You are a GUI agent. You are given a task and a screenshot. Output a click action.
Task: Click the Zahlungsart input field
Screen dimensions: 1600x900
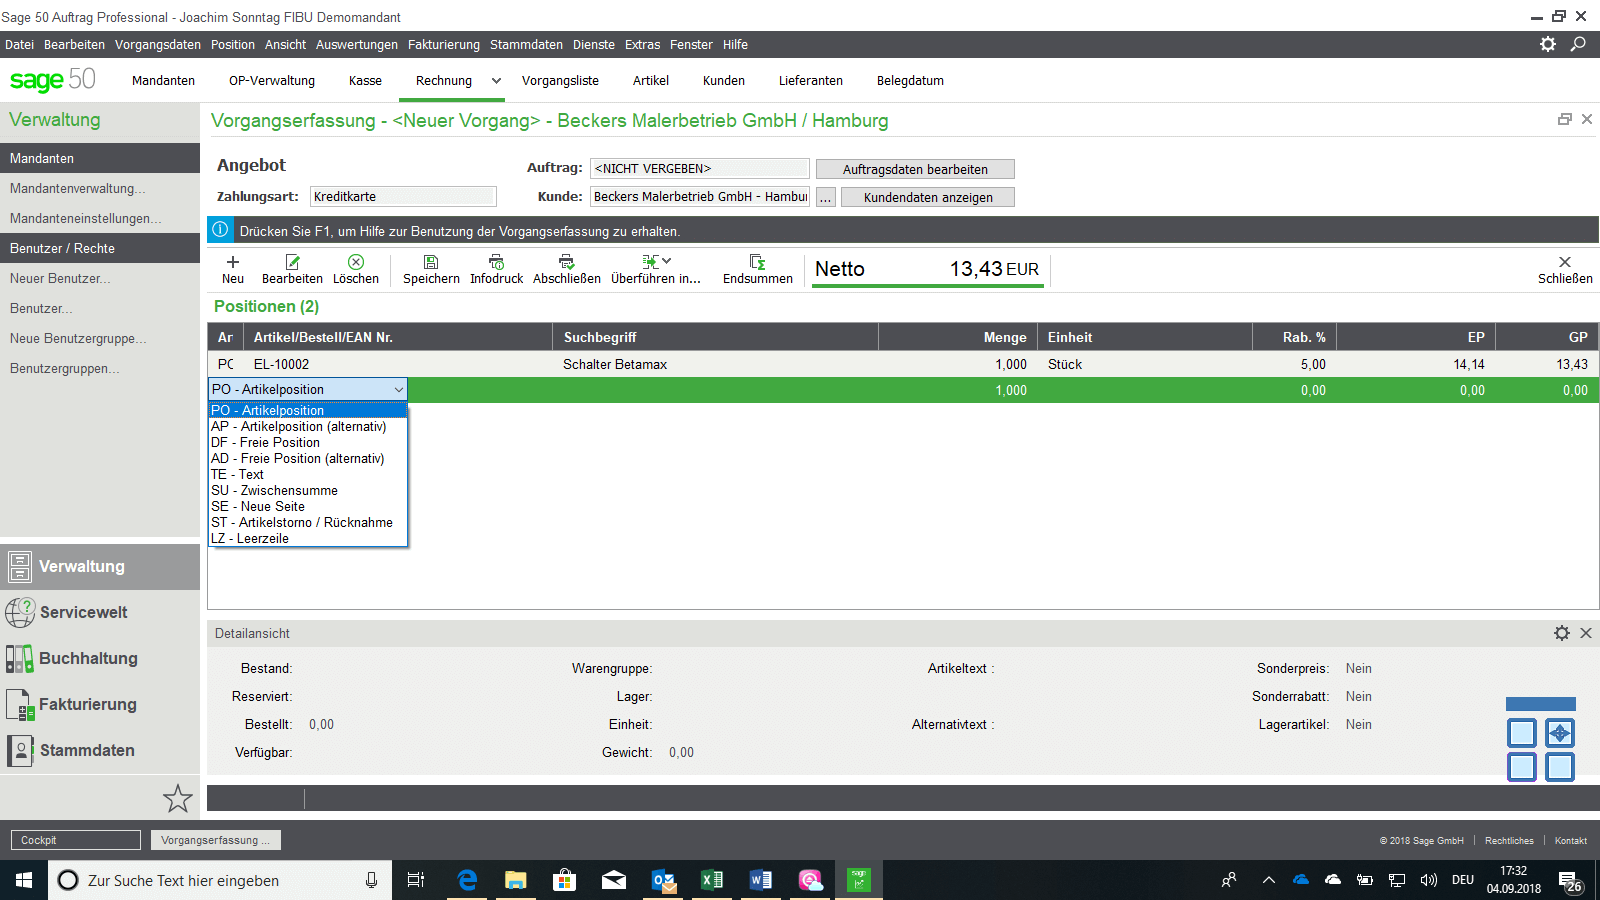[x=403, y=197]
